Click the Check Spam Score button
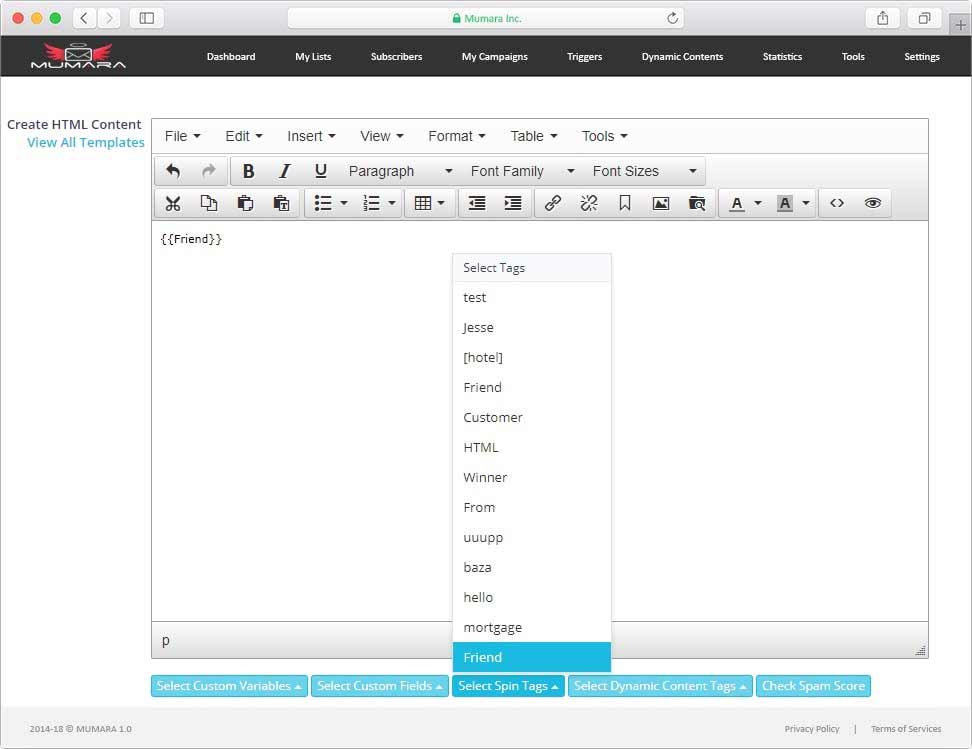The width and height of the screenshot is (972, 749). point(813,686)
